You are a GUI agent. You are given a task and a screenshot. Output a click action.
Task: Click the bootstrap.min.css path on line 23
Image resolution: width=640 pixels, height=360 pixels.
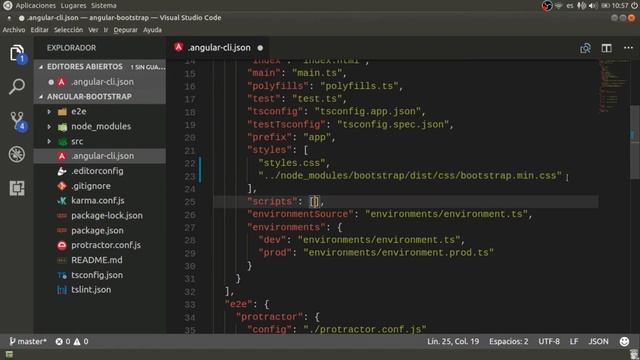click(410, 176)
